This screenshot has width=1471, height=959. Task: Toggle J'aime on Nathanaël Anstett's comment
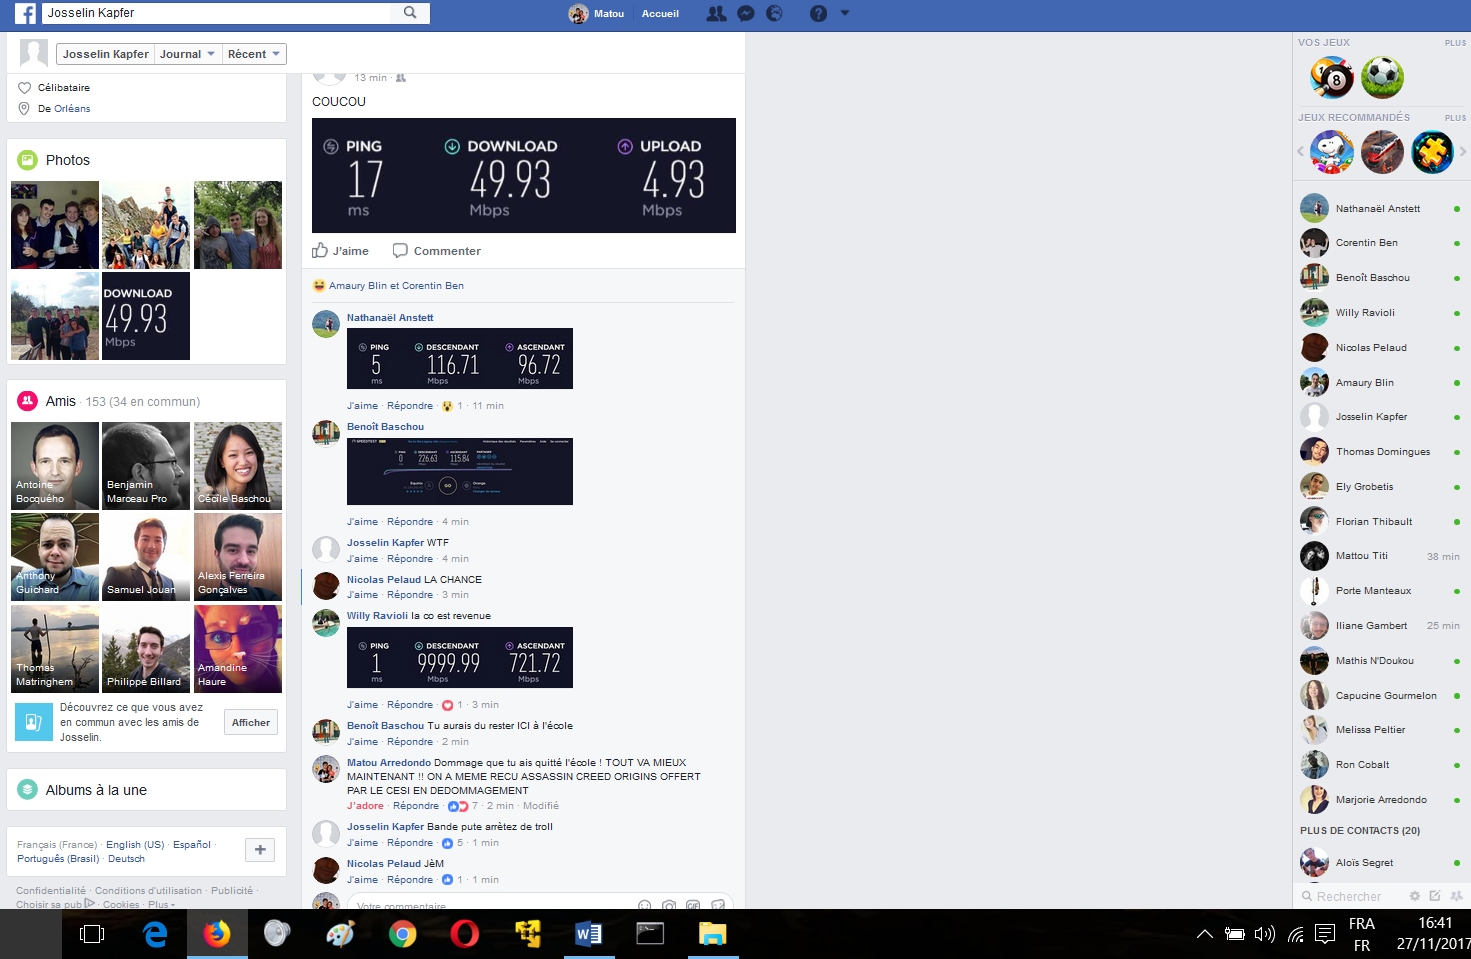[x=362, y=406]
